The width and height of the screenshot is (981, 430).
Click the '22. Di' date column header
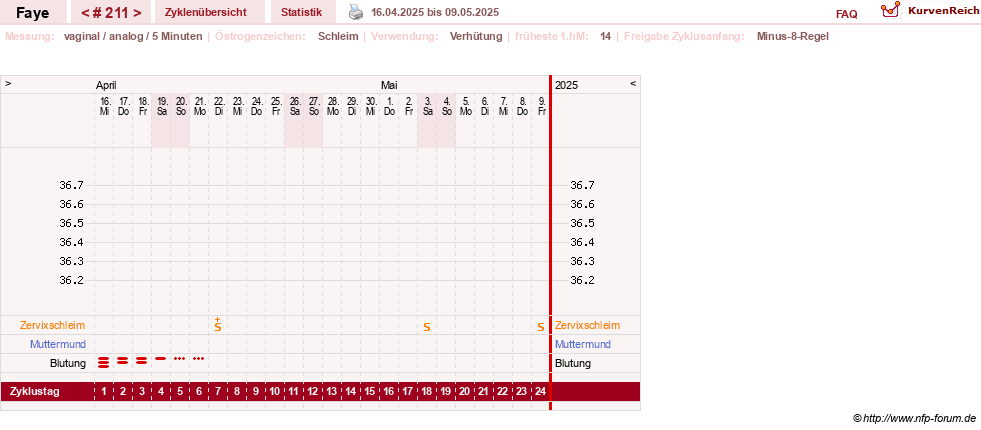(218, 106)
